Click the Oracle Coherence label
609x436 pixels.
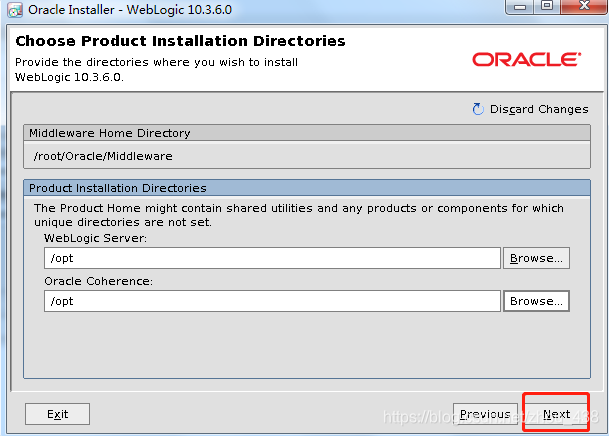[x=99, y=281]
